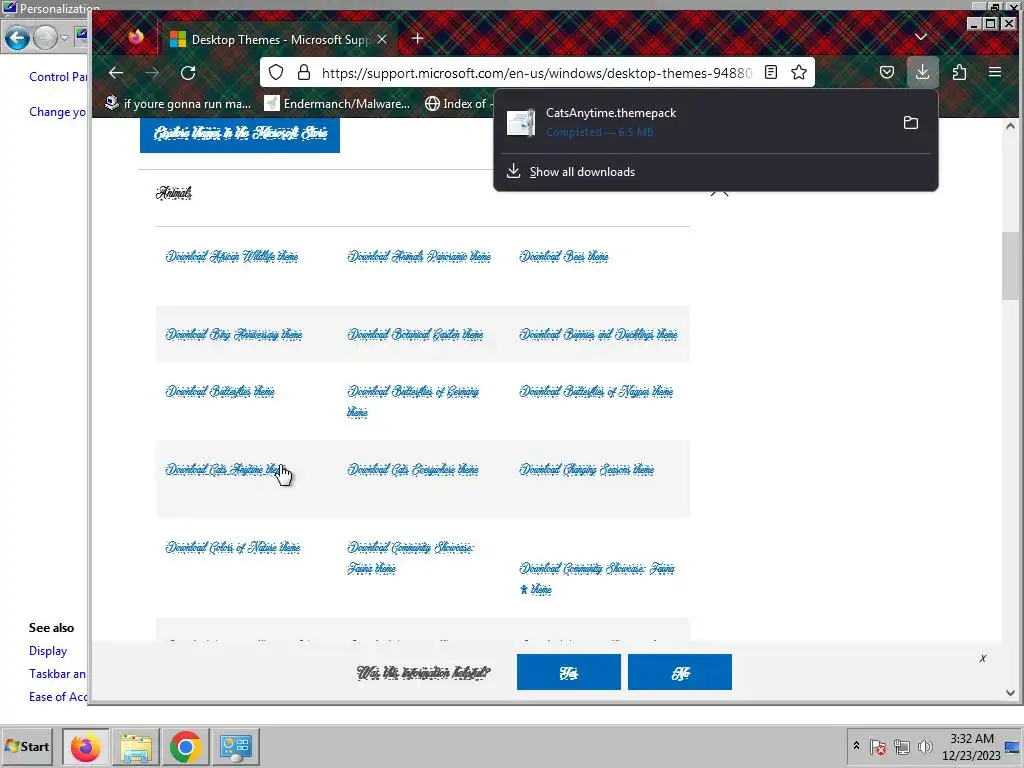Download African Wildlife theme
Viewport: 1024px width, 768px height.
[x=232, y=256]
